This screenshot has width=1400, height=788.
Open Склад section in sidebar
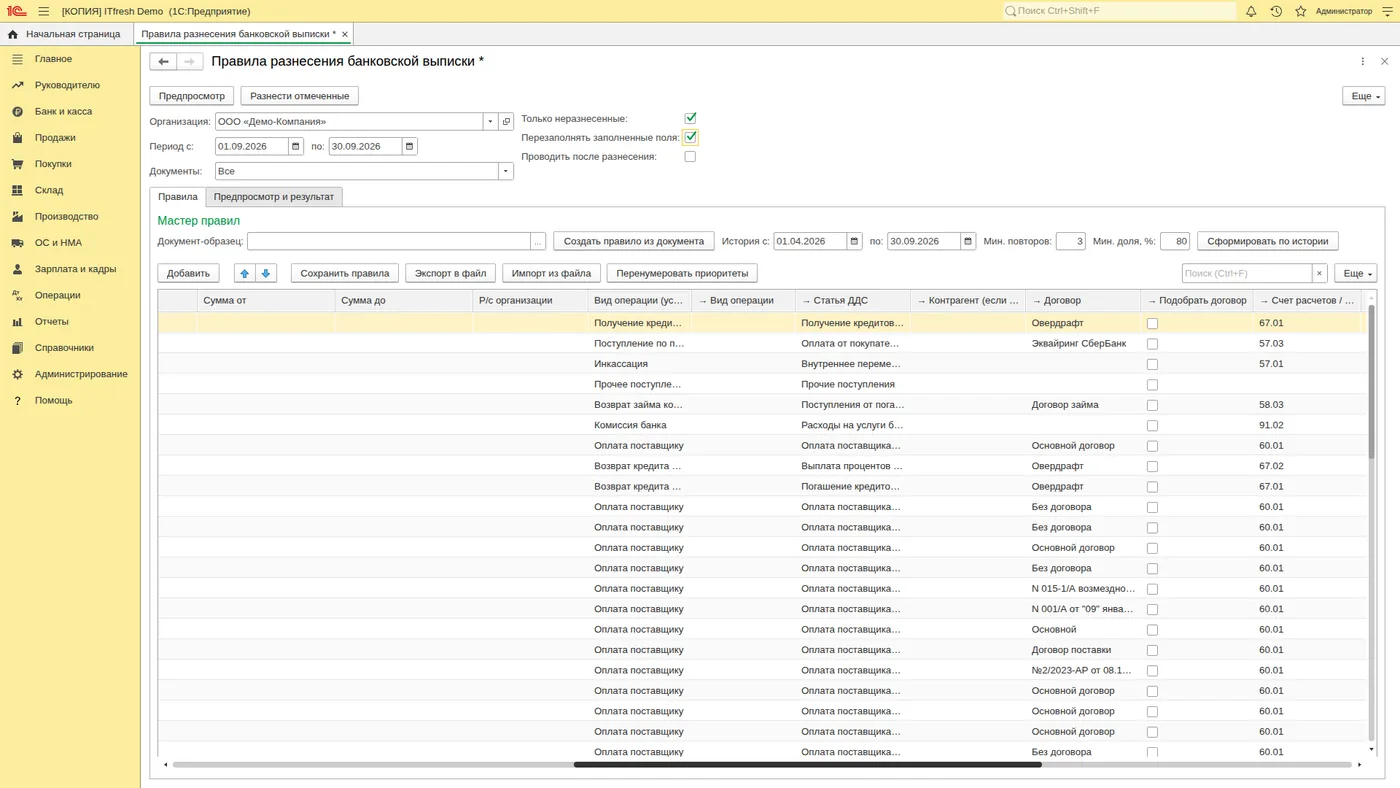[49, 190]
